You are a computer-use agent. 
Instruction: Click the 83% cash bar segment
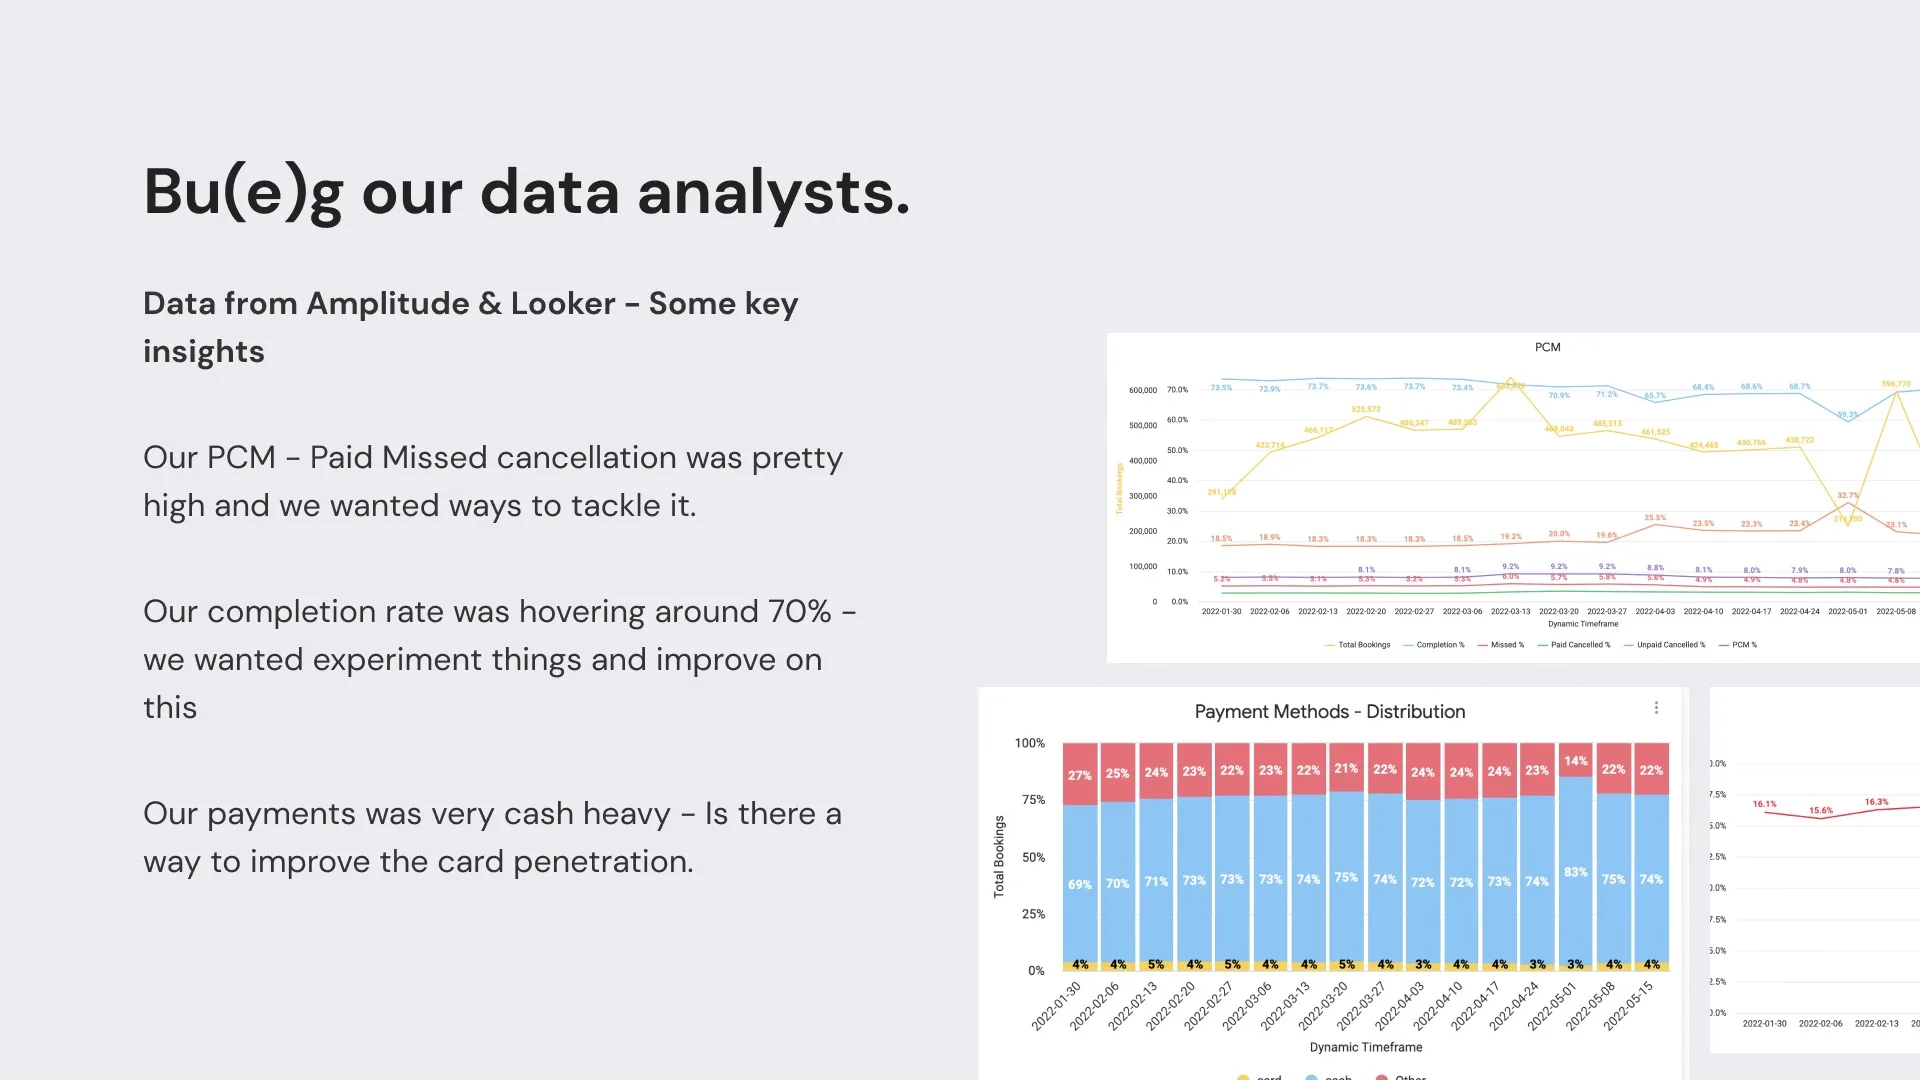point(1575,871)
